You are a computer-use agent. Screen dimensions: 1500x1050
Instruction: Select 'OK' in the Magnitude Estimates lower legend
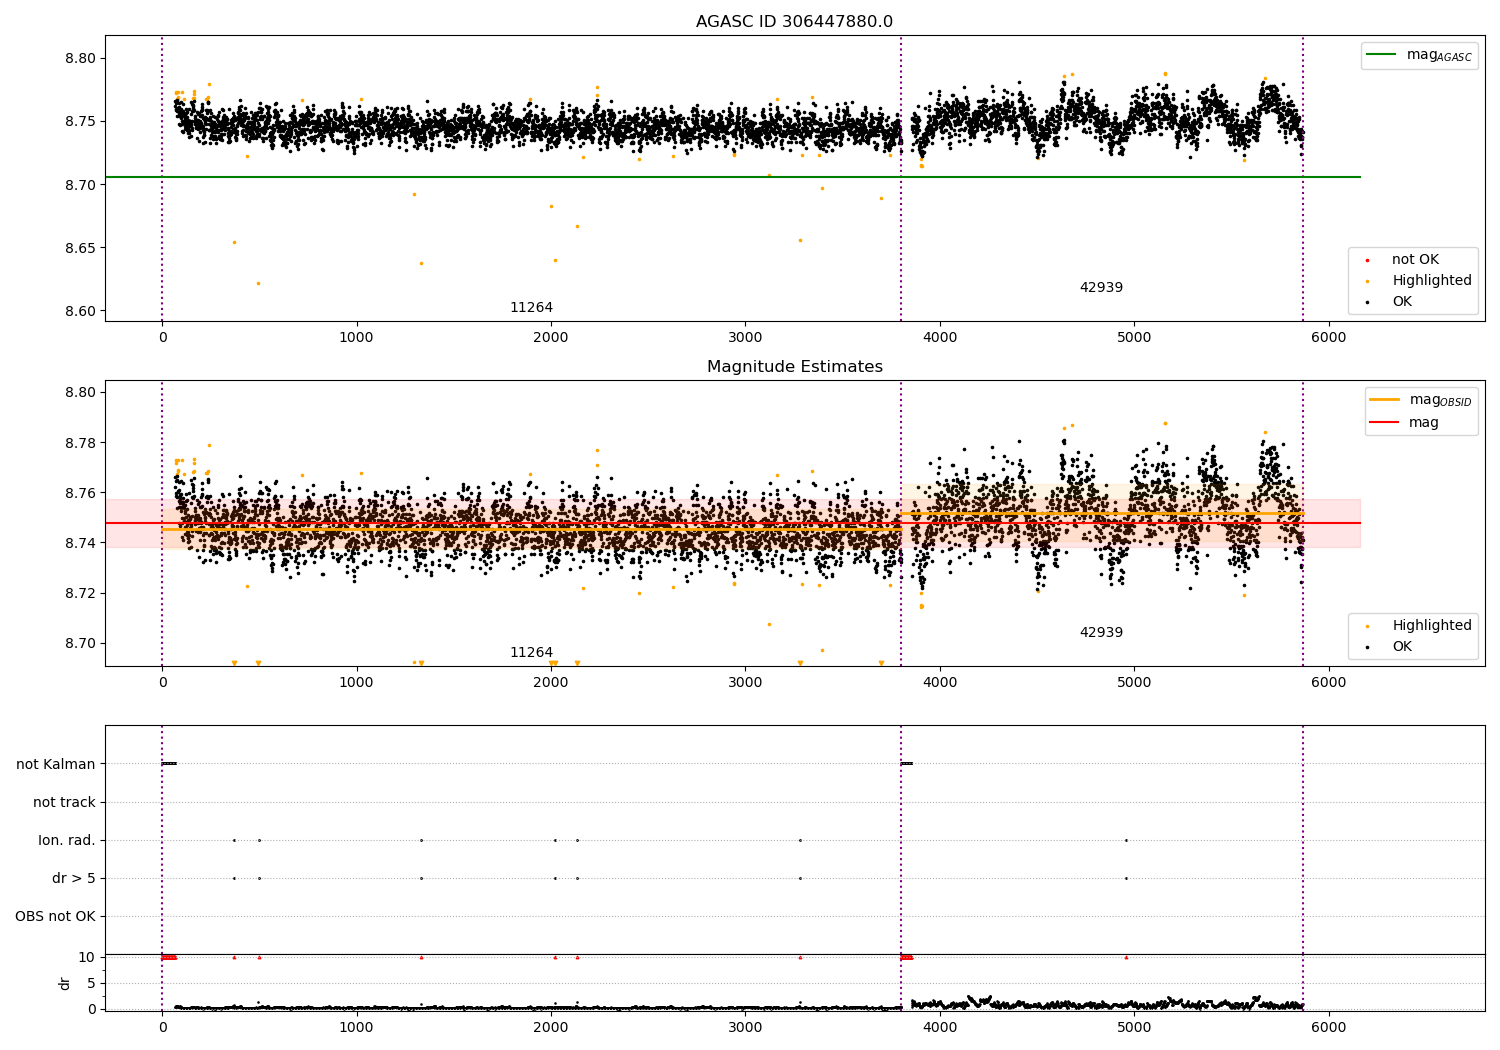tap(1402, 647)
